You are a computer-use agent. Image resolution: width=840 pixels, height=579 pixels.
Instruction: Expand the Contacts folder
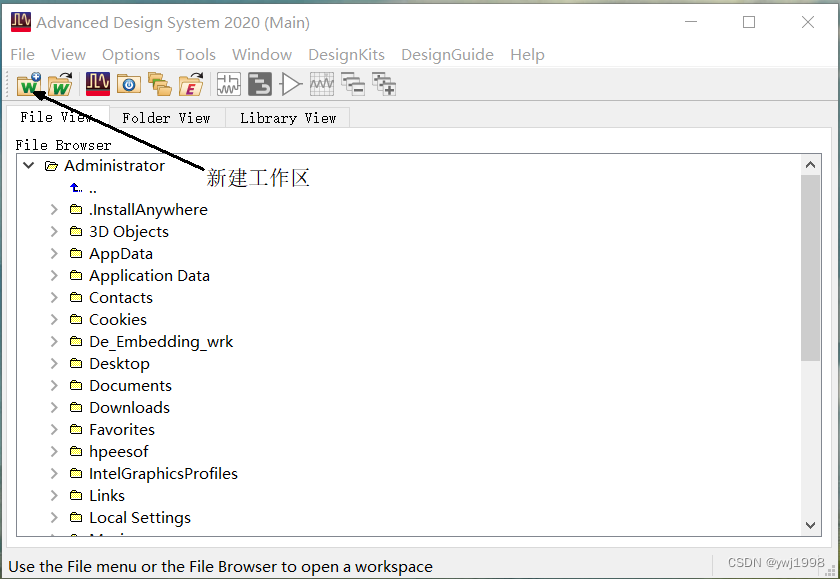[x=54, y=297]
